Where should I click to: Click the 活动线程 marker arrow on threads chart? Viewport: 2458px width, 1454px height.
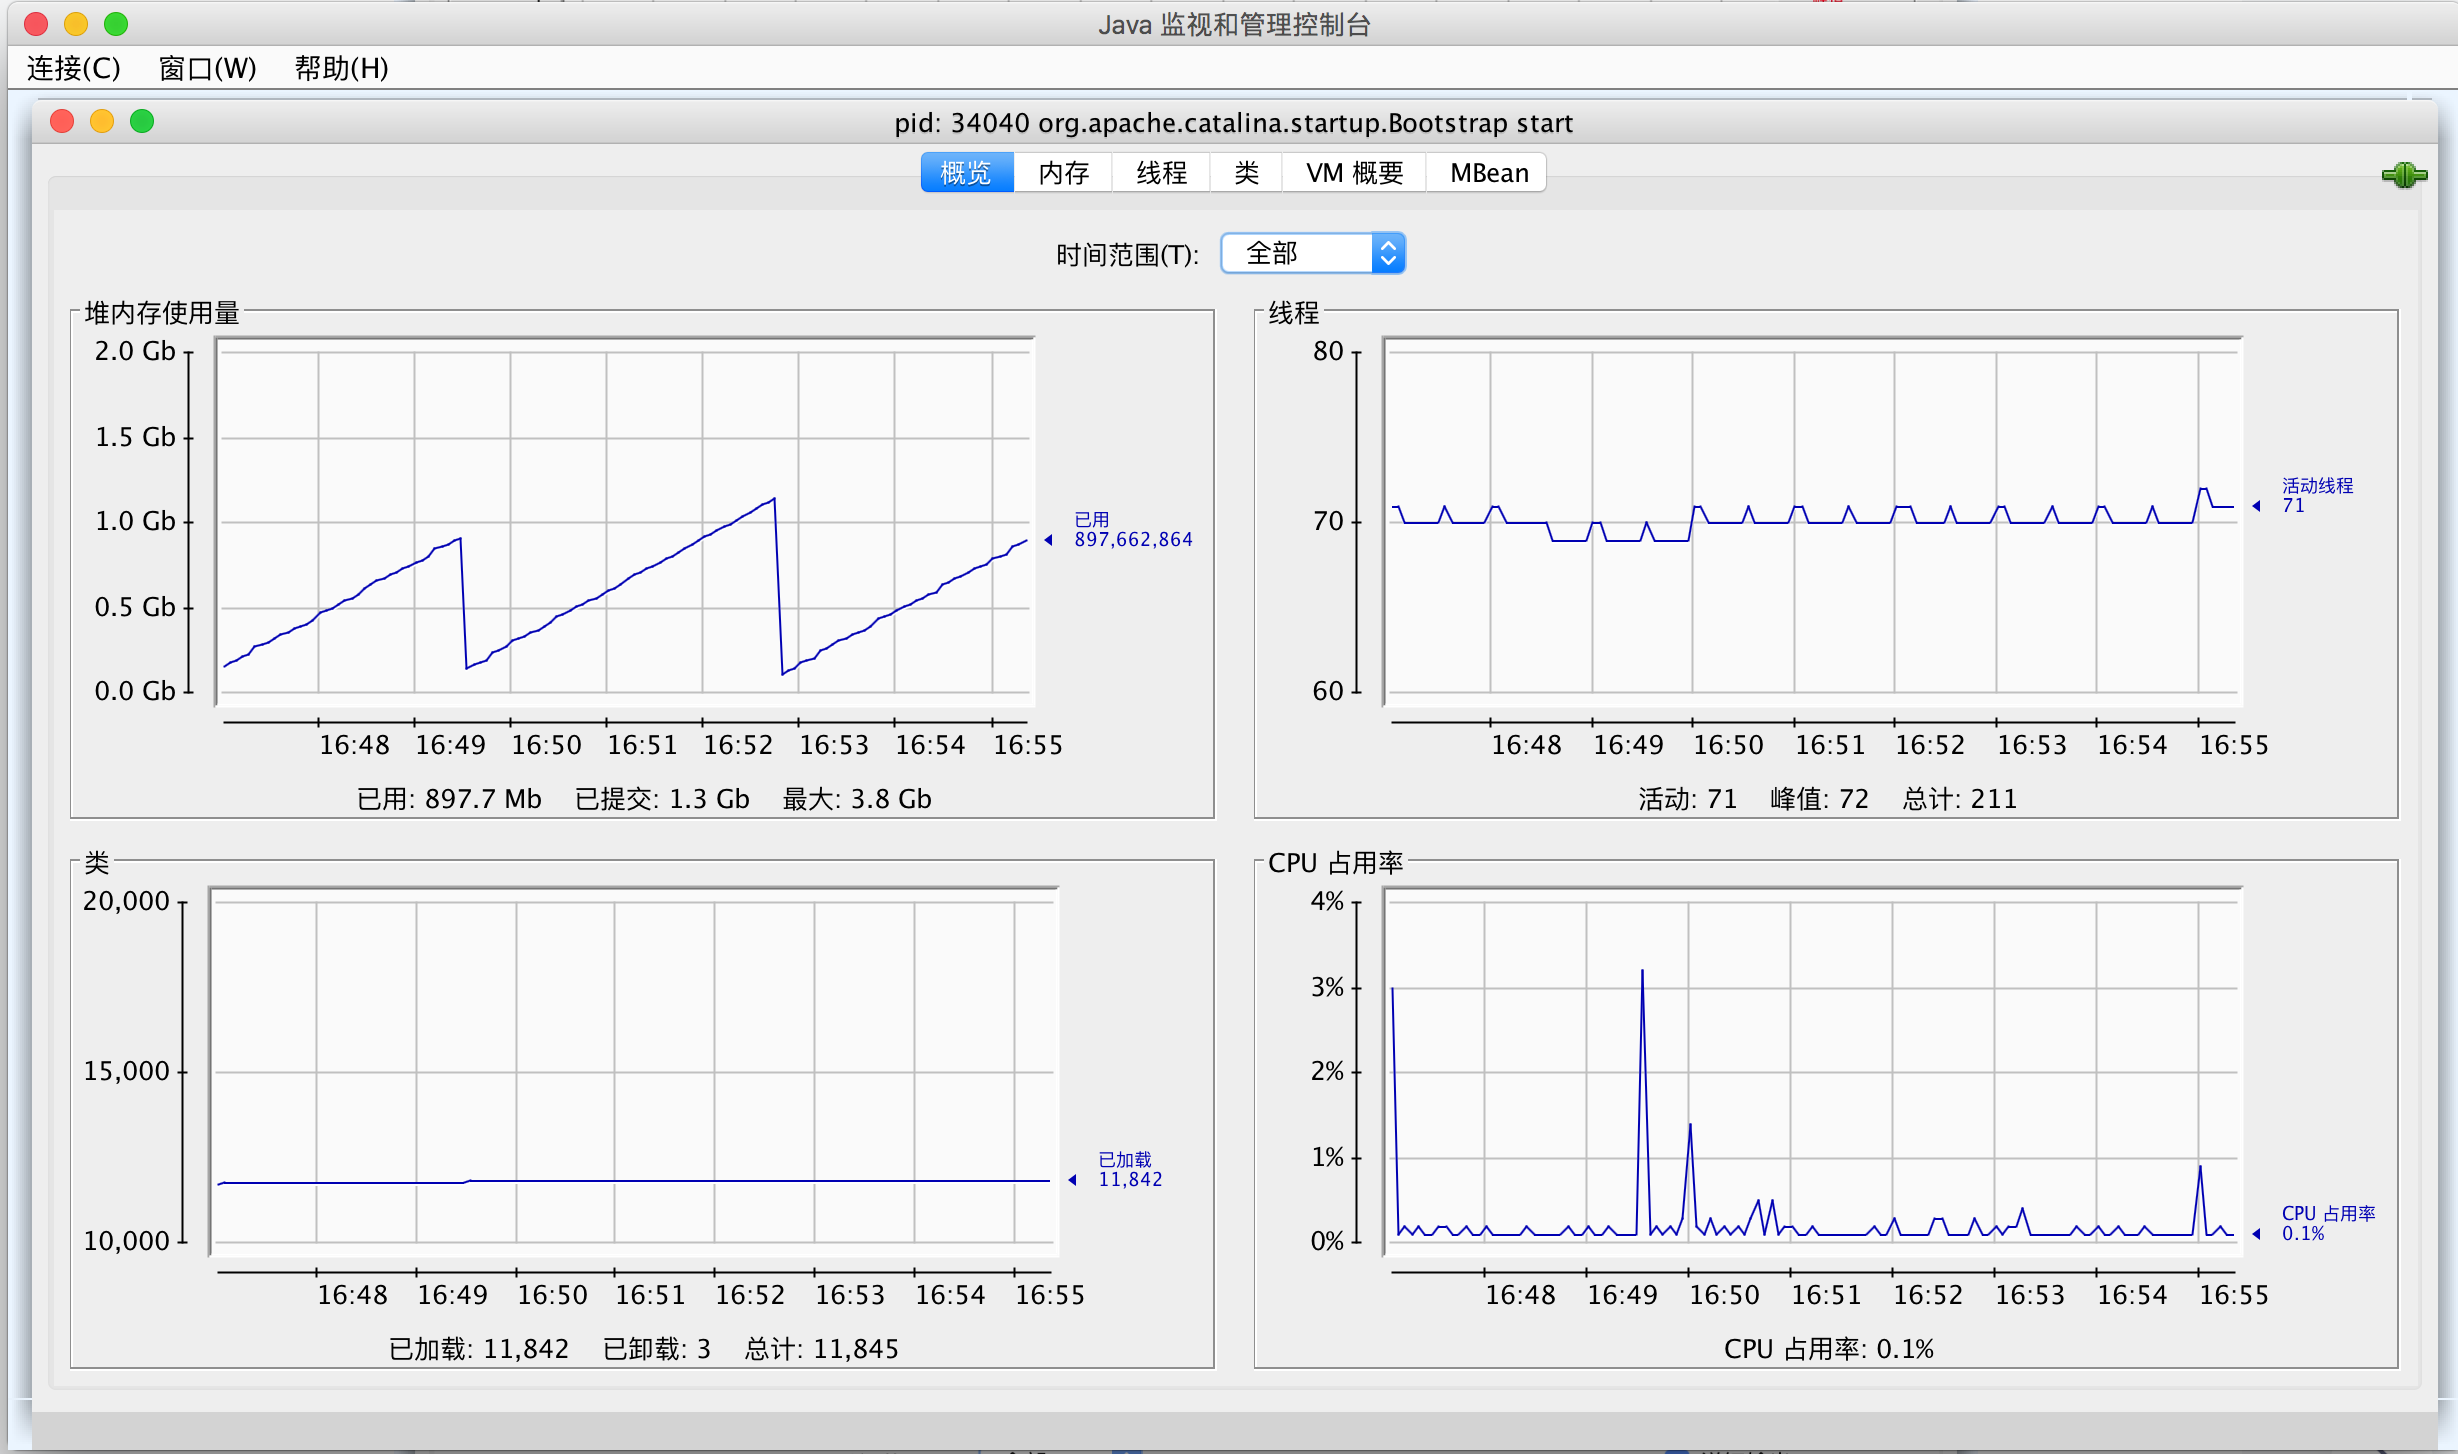[x=2256, y=506]
